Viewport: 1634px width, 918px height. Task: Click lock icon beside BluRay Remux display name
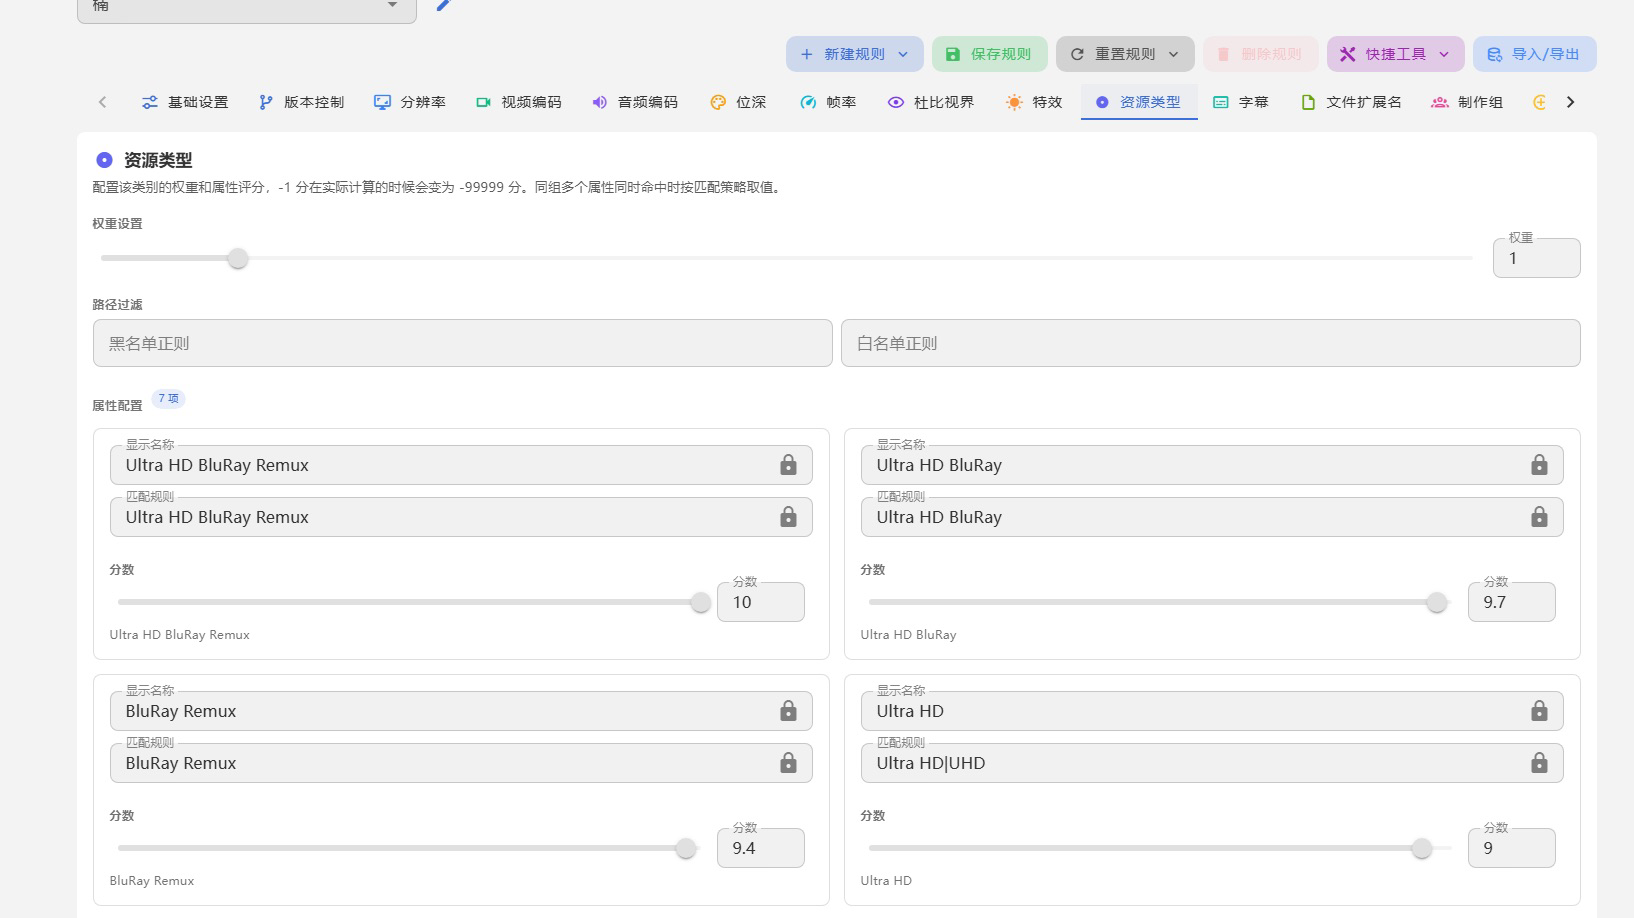pos(788,711)
